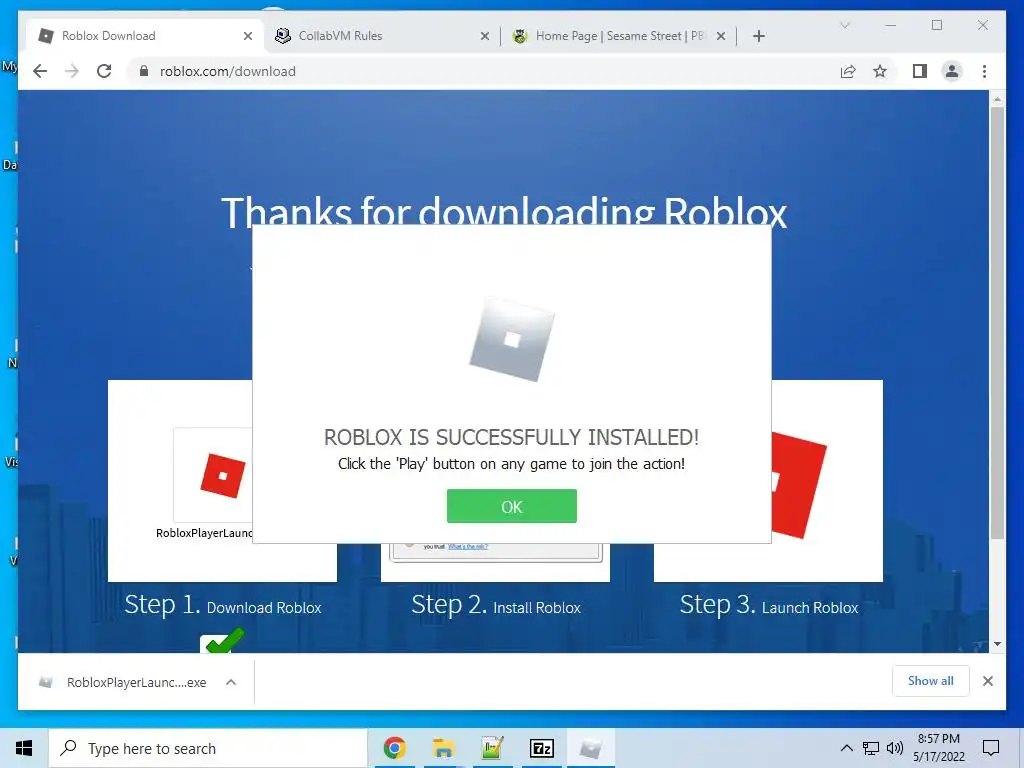Click the Roblox logo in the dialog

(512, 339)
